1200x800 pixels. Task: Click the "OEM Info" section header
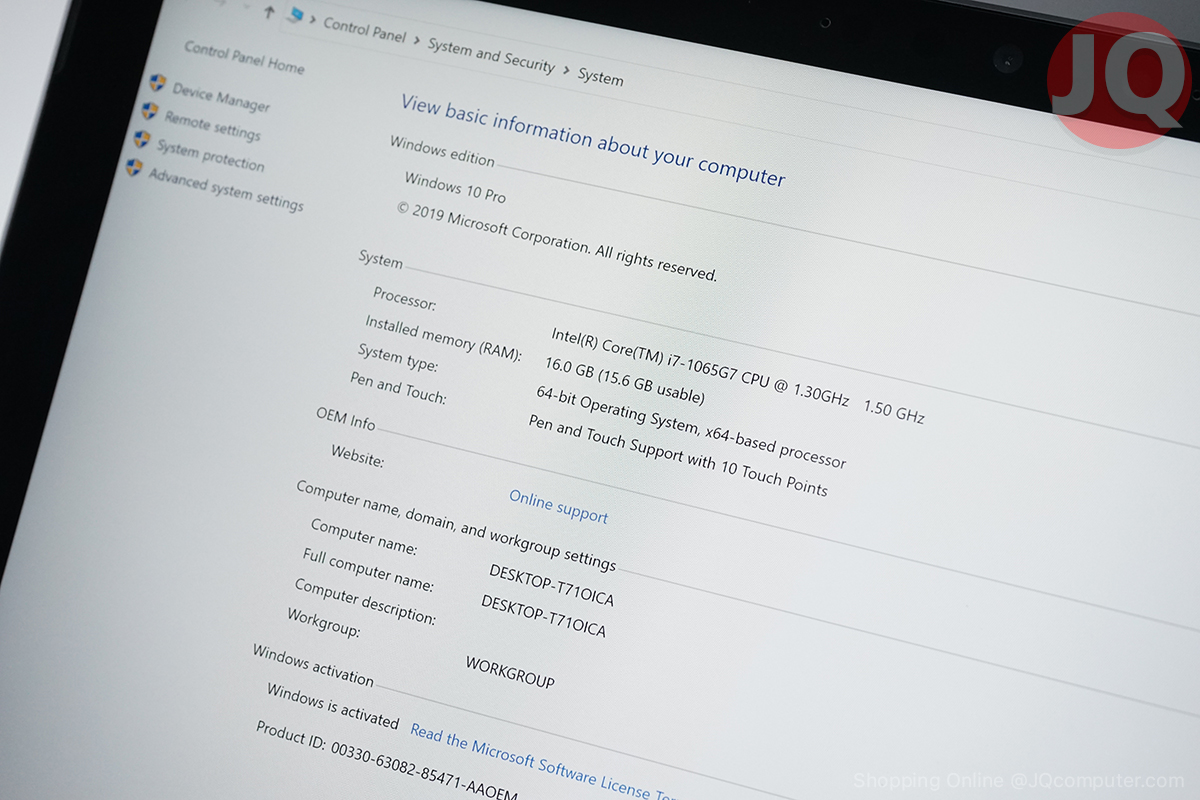pos(345,418)
